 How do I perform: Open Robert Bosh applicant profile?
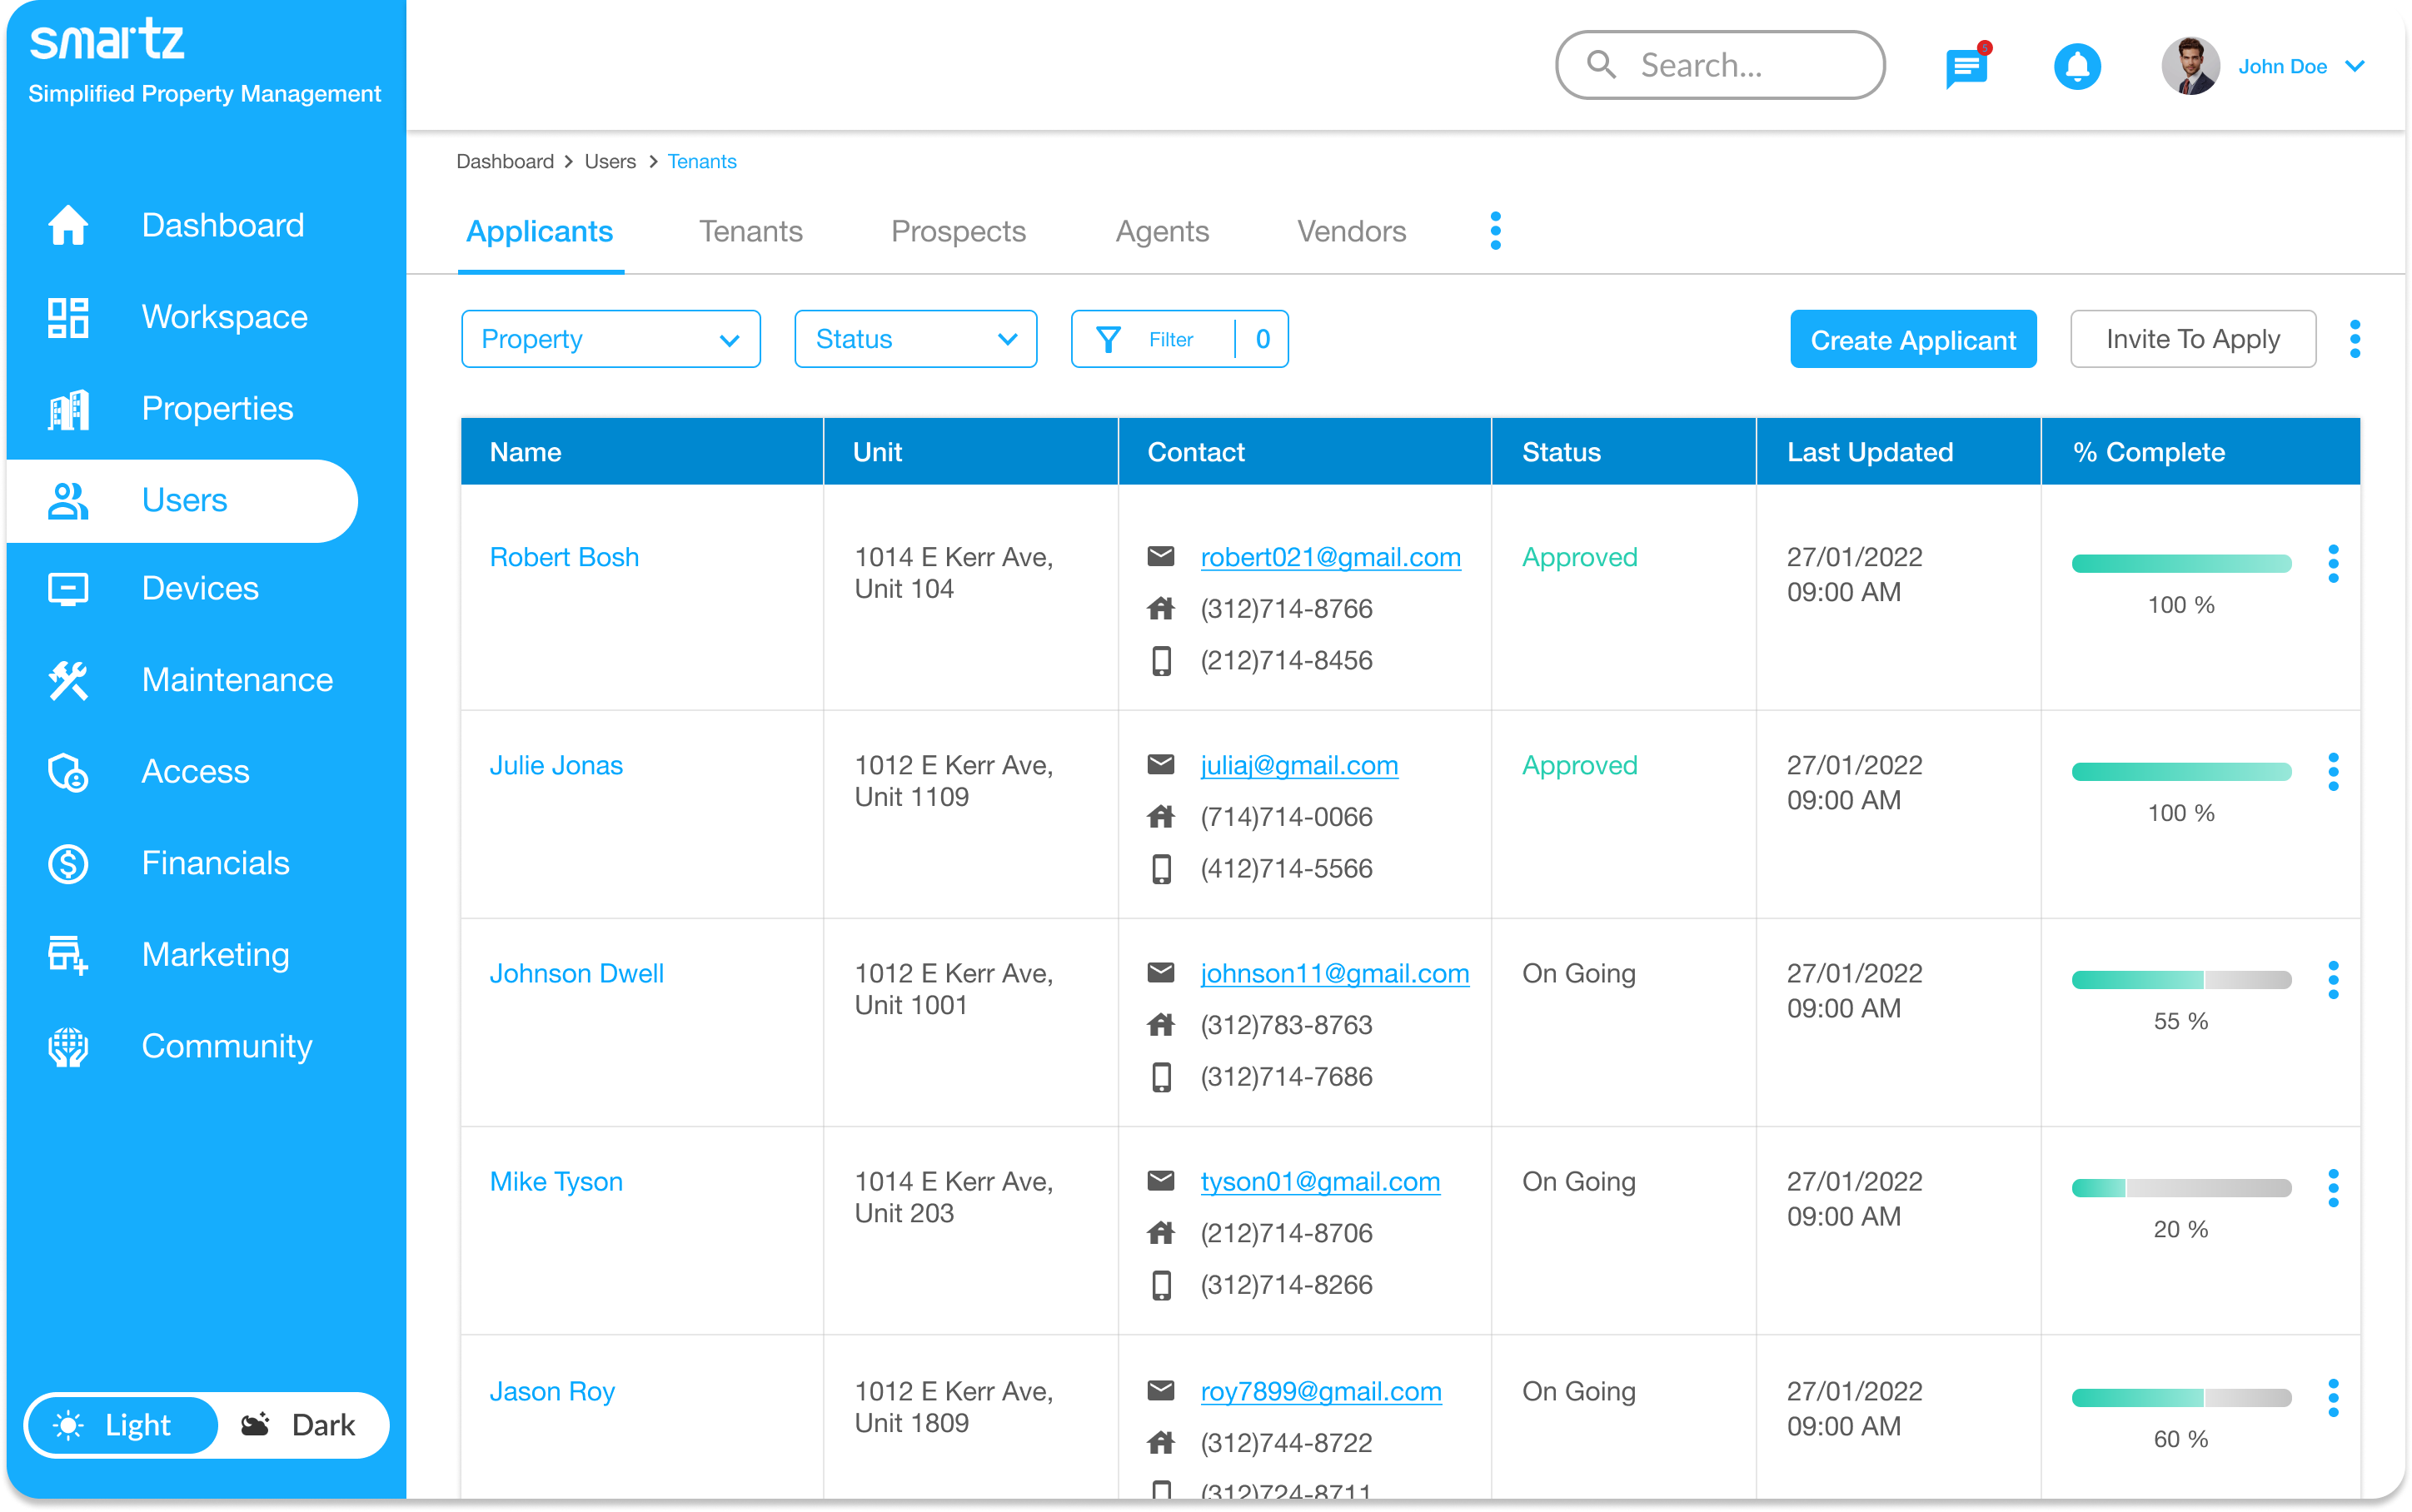point(564,557)
